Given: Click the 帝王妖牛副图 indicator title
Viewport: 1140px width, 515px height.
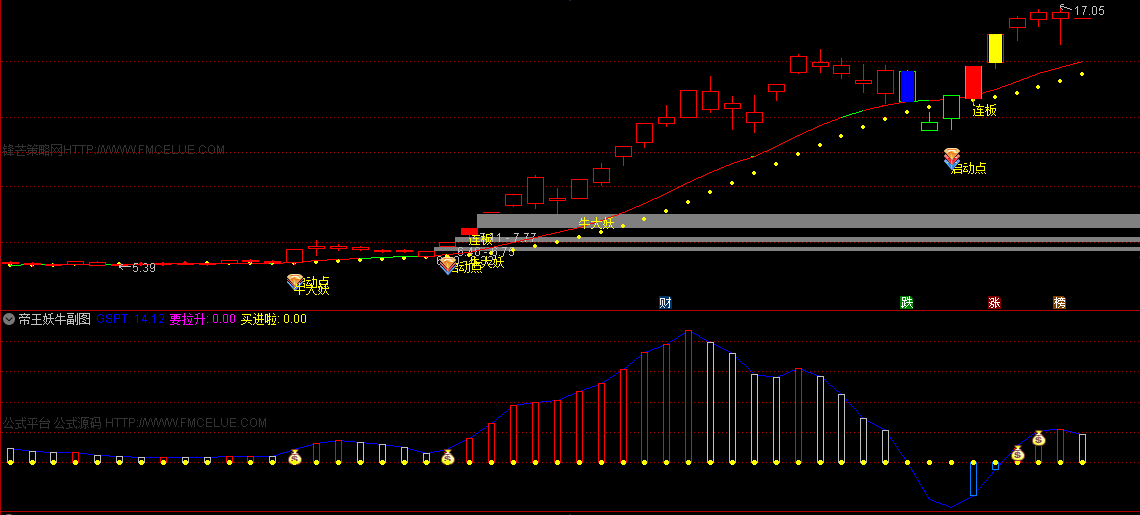Looking at the screenshot, I should click(55, 319).
